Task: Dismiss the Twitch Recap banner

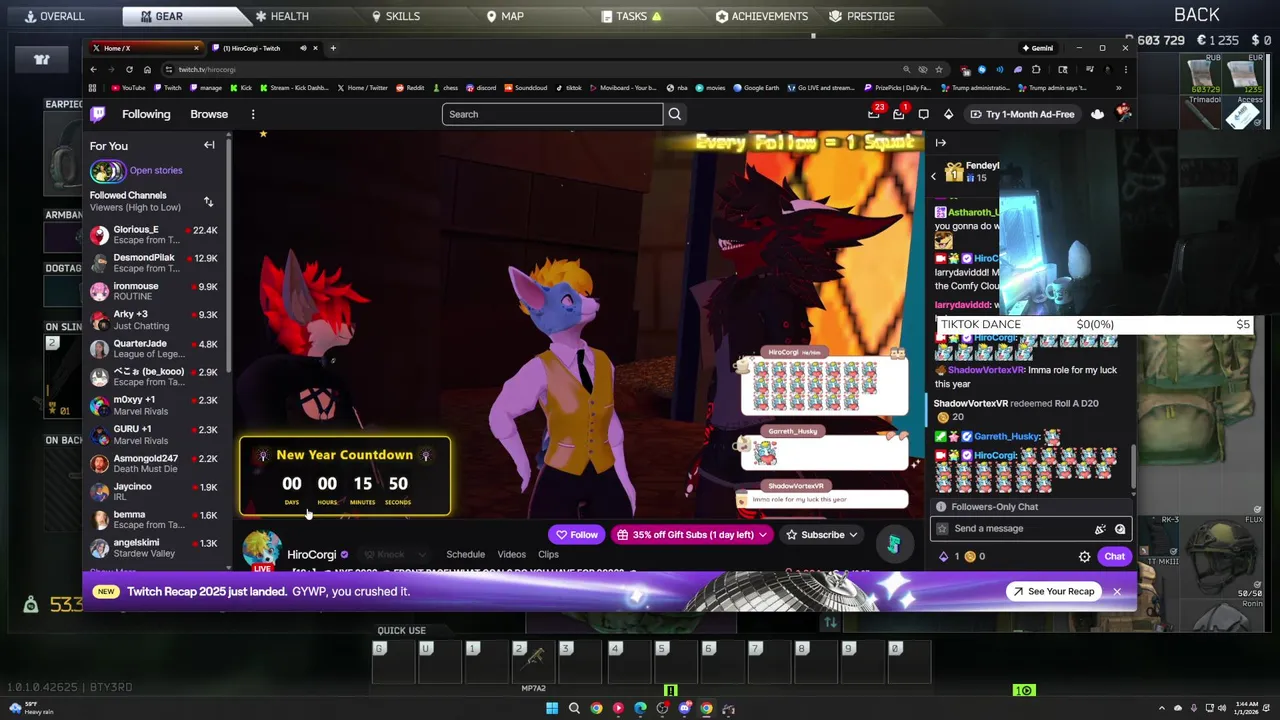Action: click(1117, 591)
